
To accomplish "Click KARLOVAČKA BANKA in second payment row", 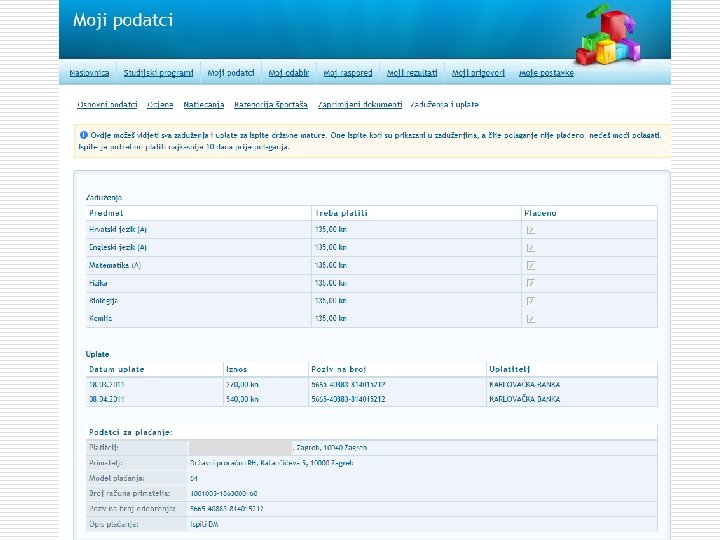I will point(524,399).
